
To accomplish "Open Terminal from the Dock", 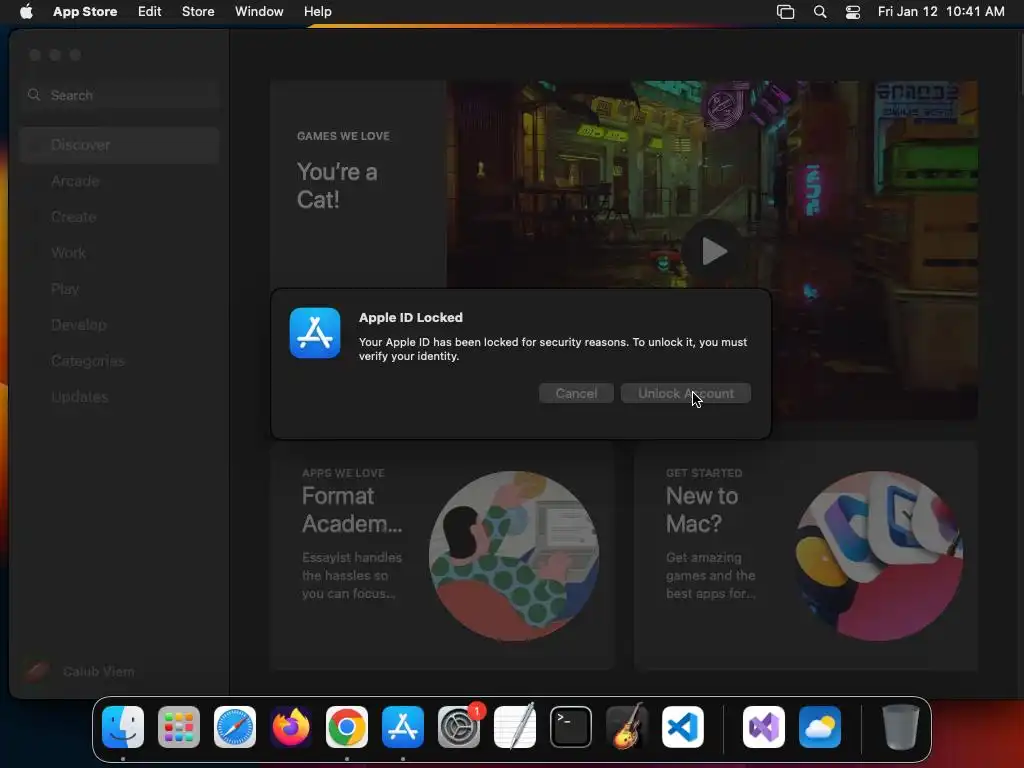I will click(x=571, y=727).
